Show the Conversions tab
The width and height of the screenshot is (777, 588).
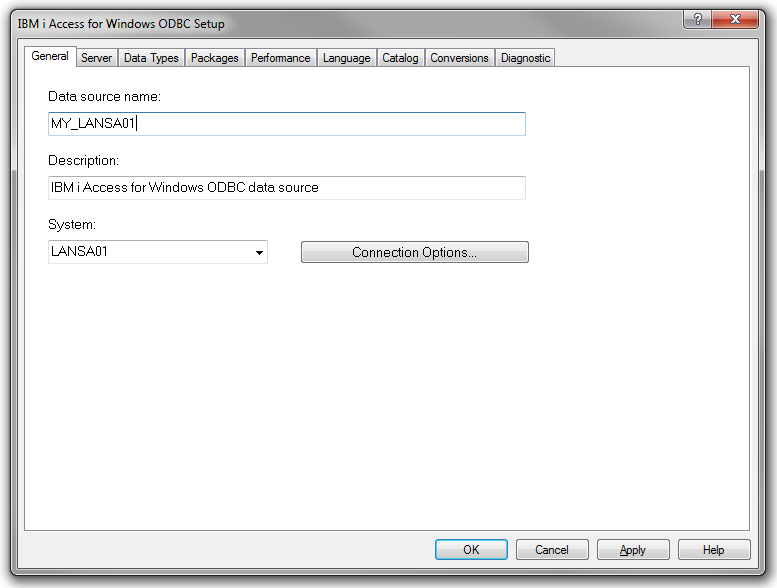coord(459,58)
